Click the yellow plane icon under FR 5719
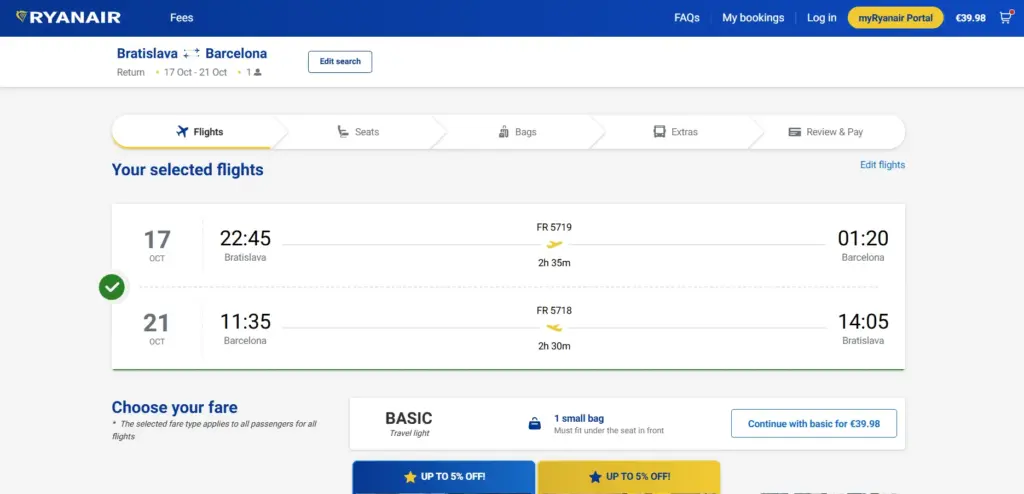 click(x=554, y=245)
